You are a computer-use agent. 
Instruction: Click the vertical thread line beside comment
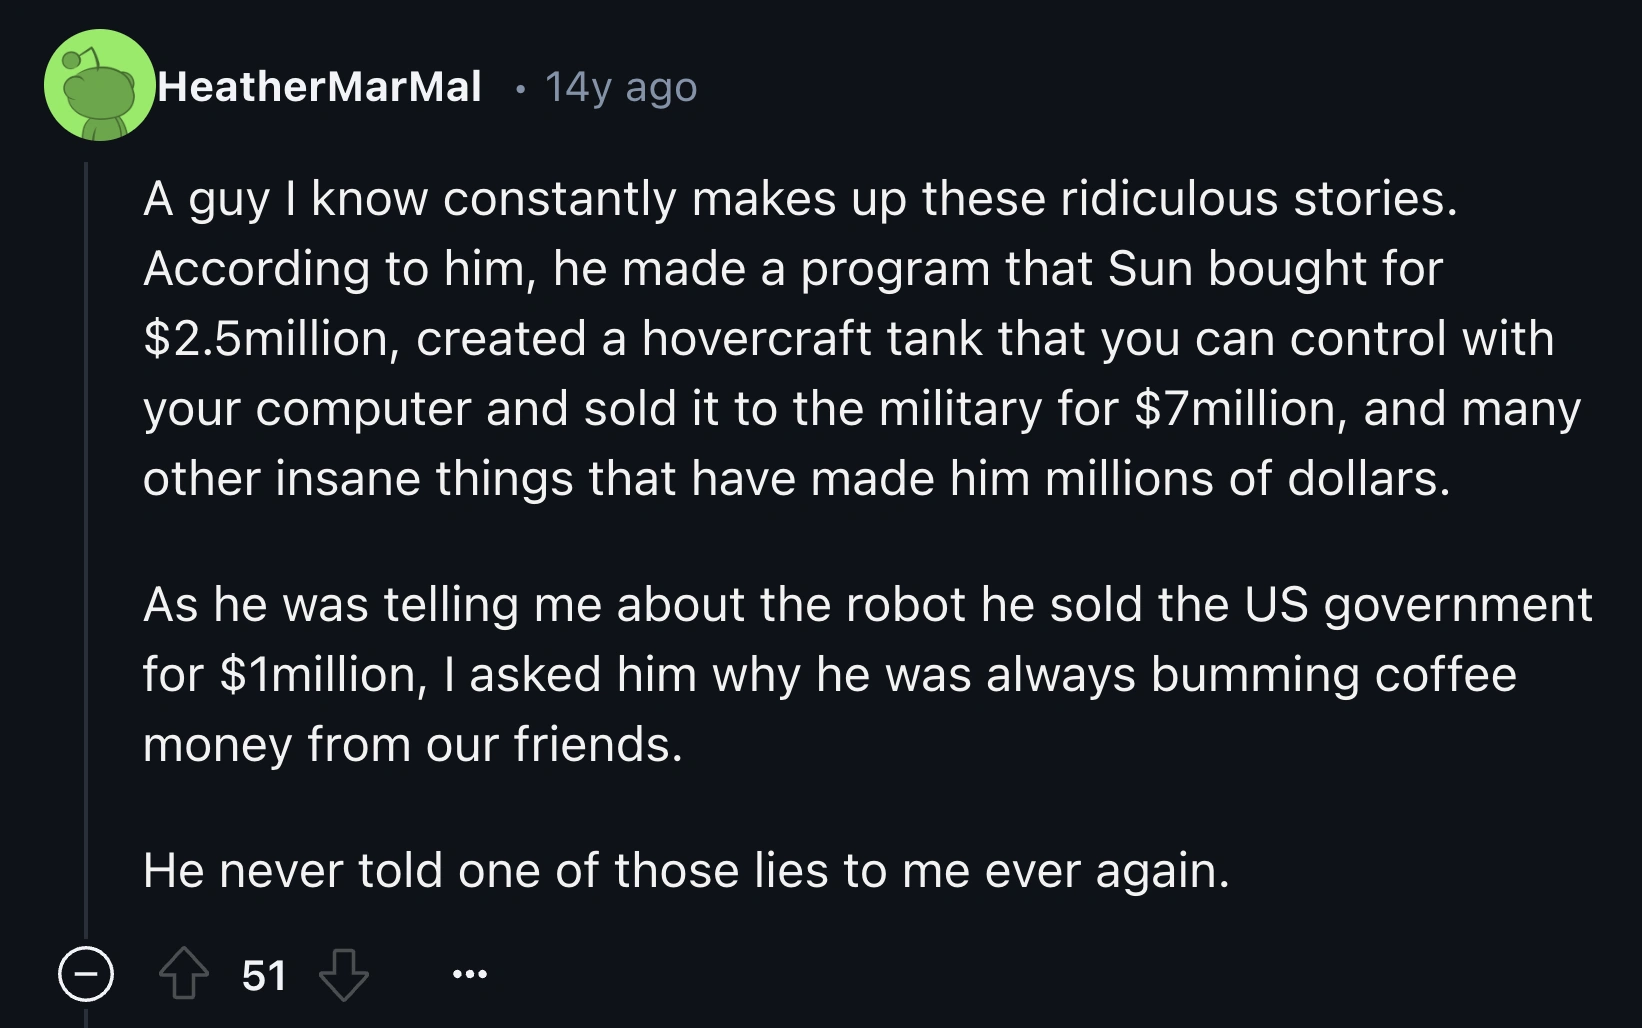(86, 550)
